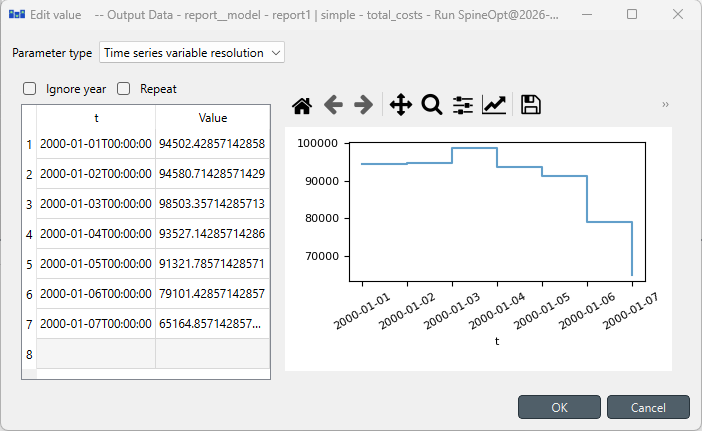Click the back arrow in plot toolbar
Viewport: 702px width, 431px height.
333,105
